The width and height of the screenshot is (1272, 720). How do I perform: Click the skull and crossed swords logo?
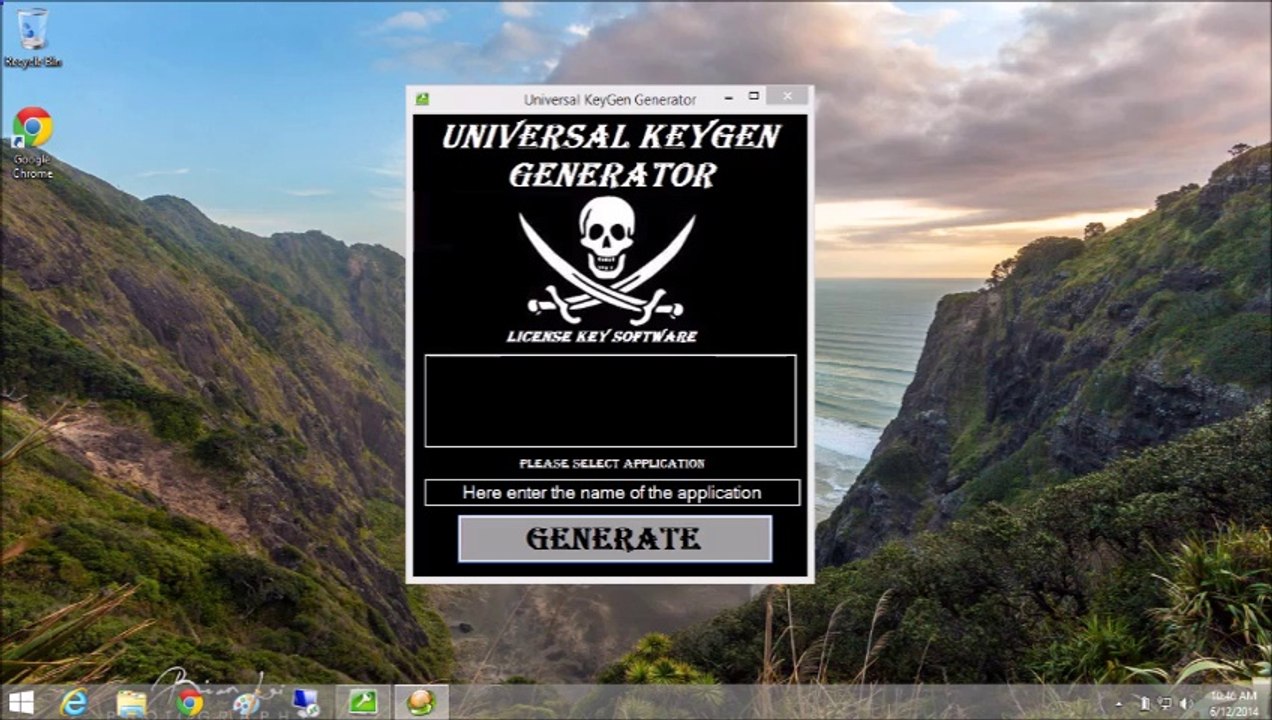[x=607, y=259]
